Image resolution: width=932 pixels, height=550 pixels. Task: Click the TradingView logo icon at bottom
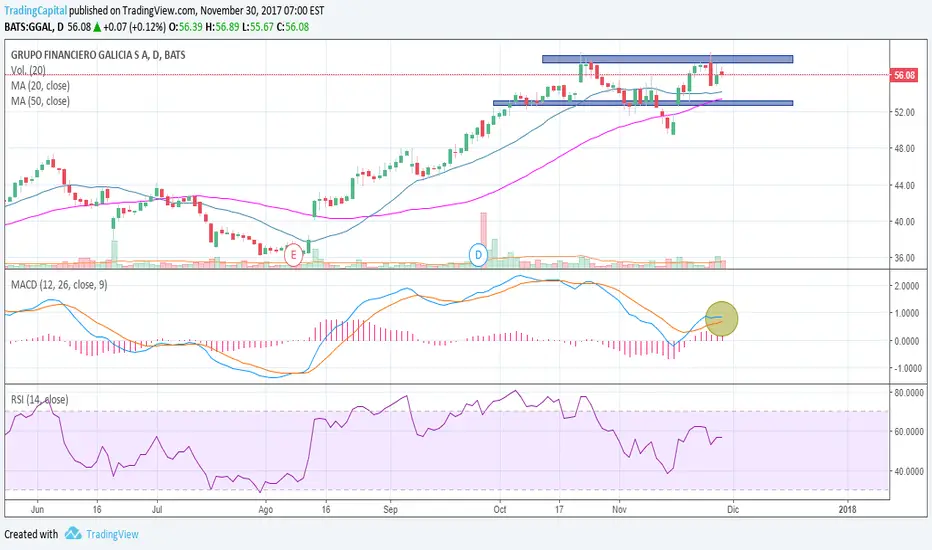tap(73, 533)
